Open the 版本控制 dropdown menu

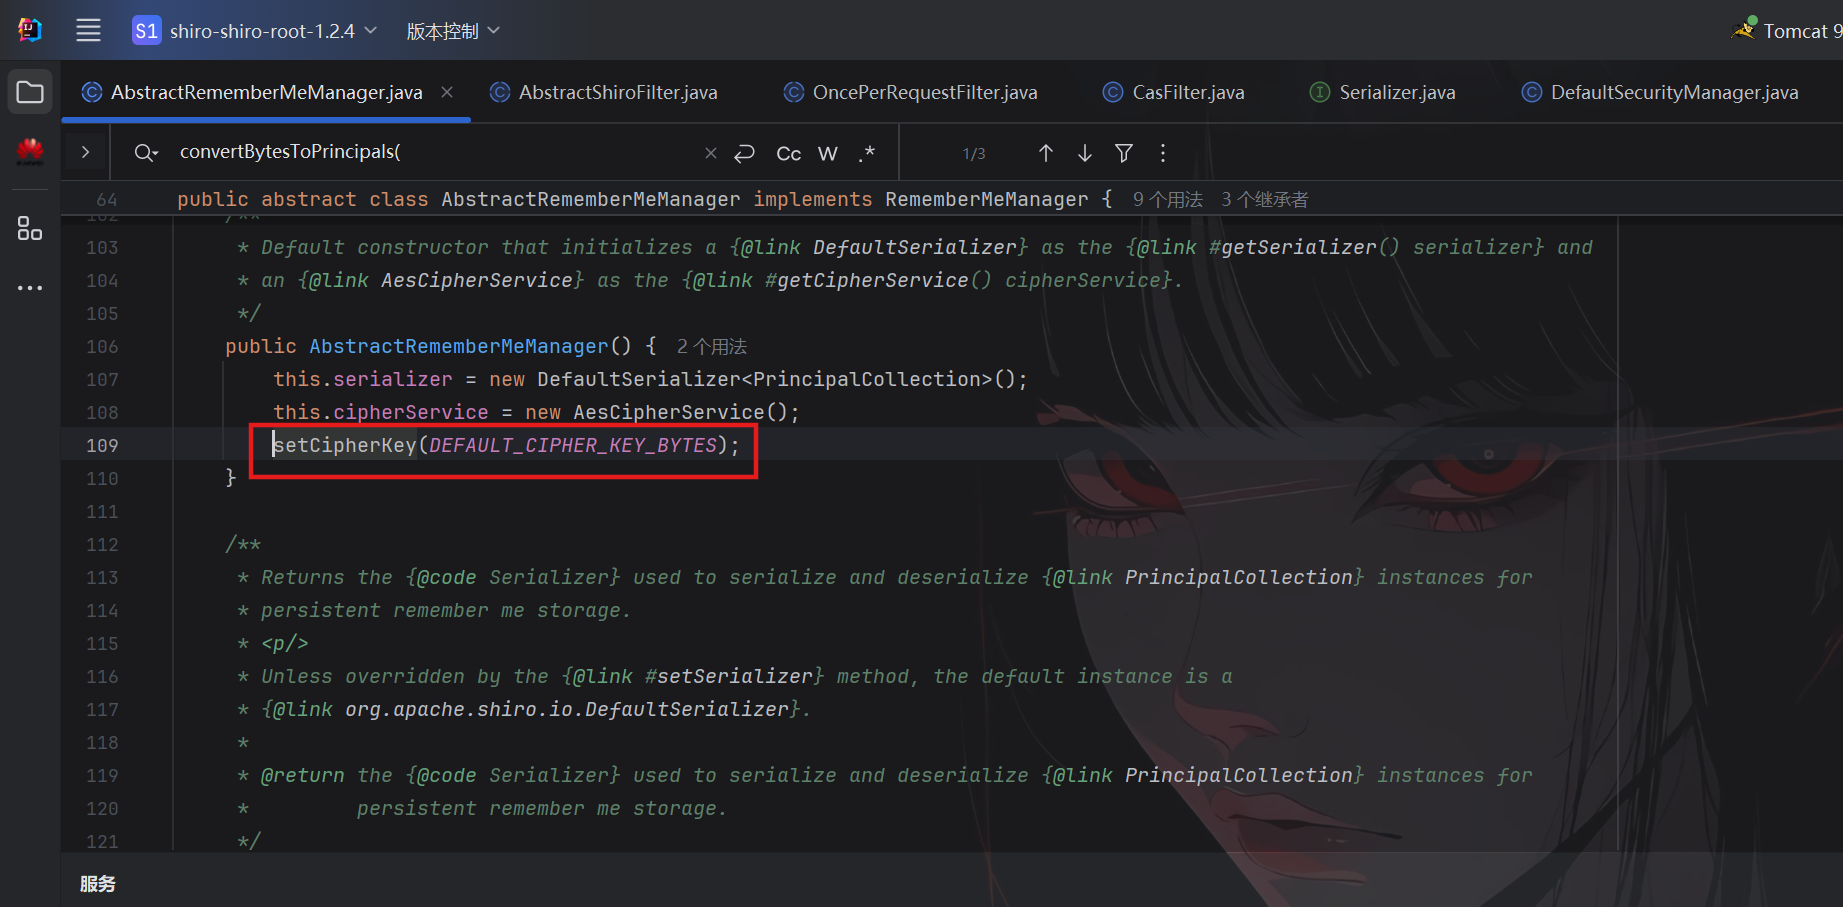coord(453,31)
